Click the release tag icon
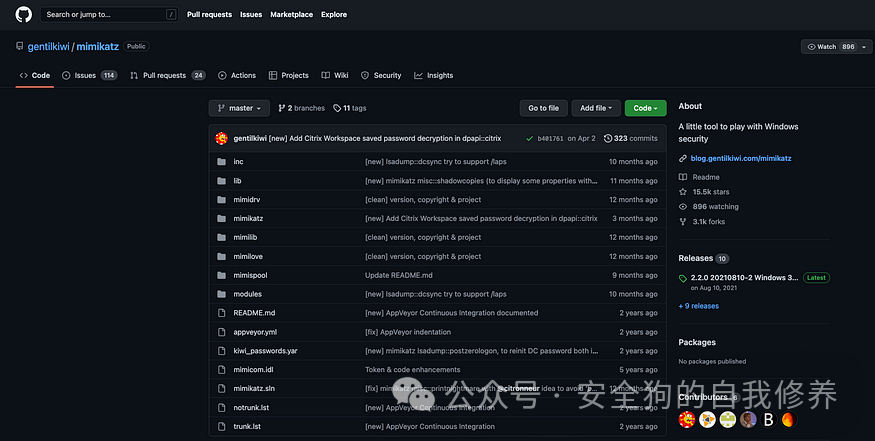 pyautogui.click(x=682, y=279)
